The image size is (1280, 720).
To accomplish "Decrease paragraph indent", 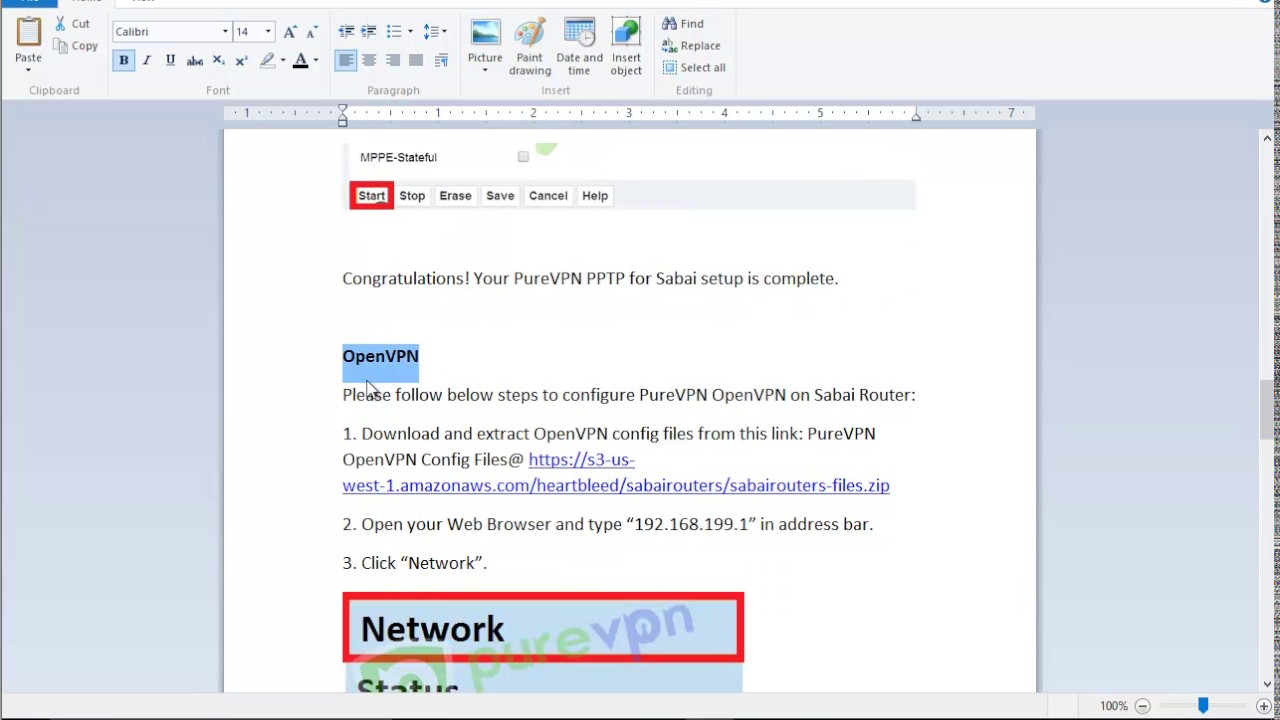I will pyautogui.click(x=346, y=32).
